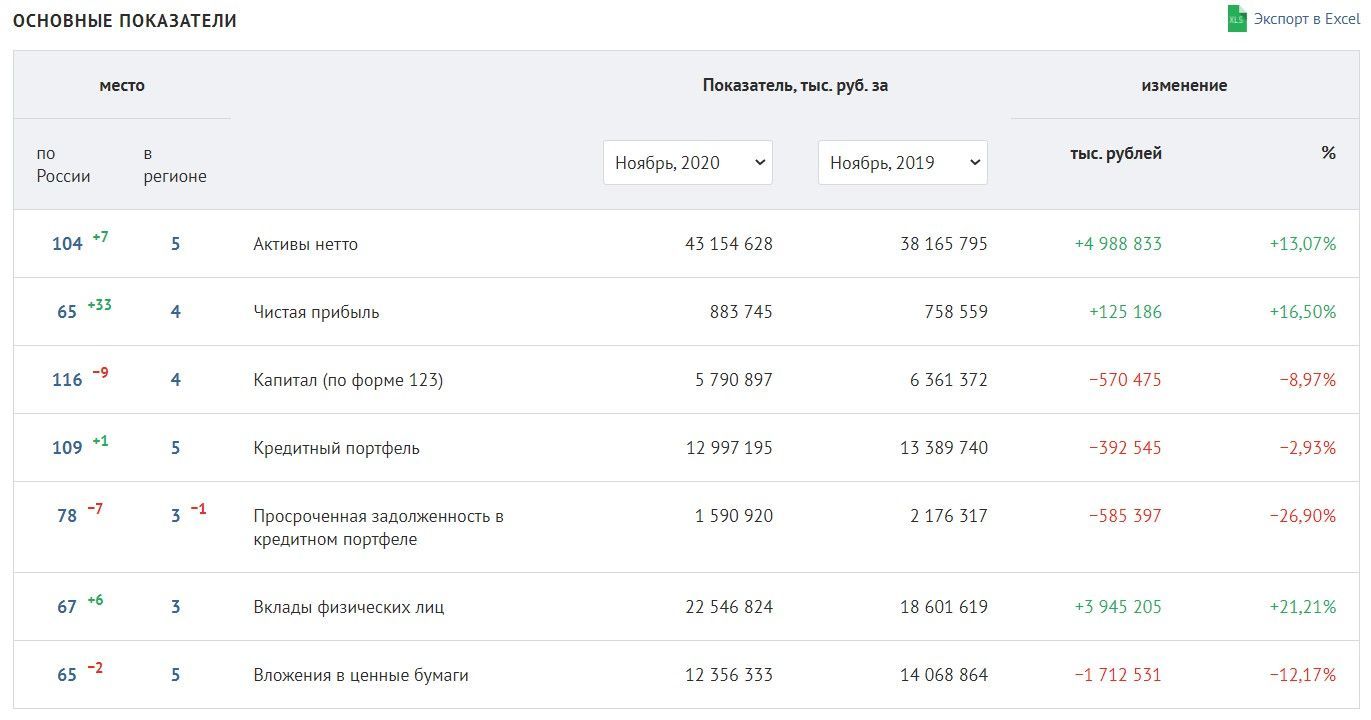
Task: Click the 'в регионе' column header
Action: [175, 165]
